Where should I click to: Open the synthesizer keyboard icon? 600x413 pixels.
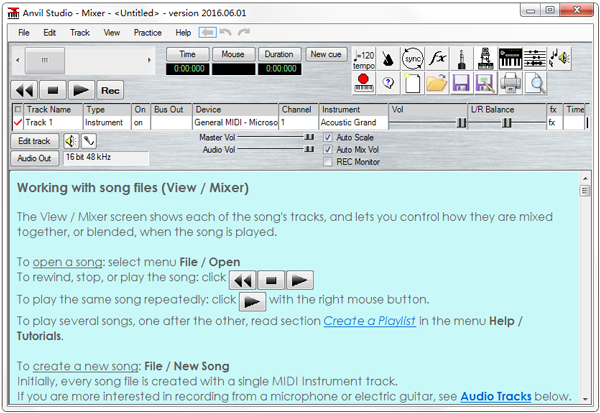[x=510, y=59]
